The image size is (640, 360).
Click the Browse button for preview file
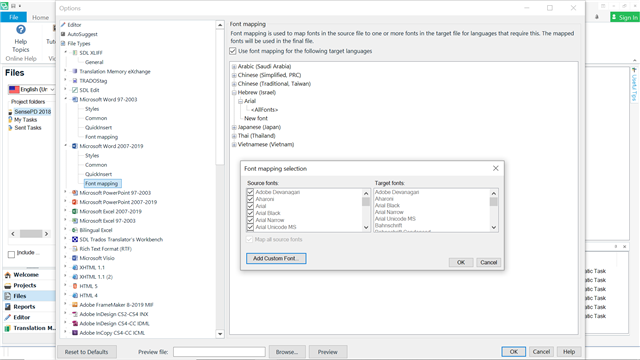(287, 352)
